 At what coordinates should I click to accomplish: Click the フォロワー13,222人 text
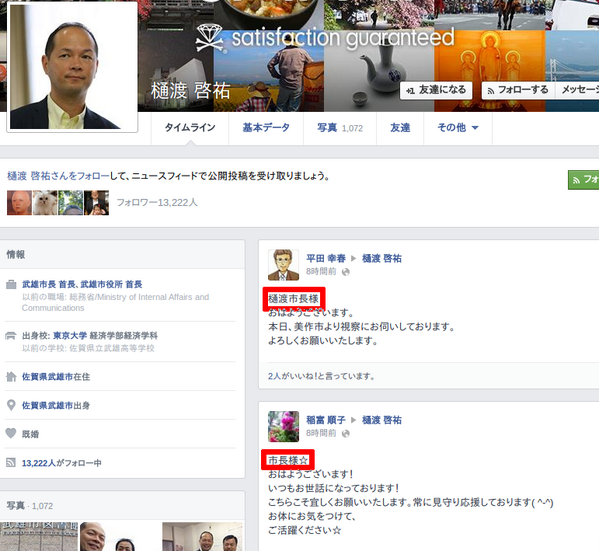pyautogui.click(x=157, y=203)
